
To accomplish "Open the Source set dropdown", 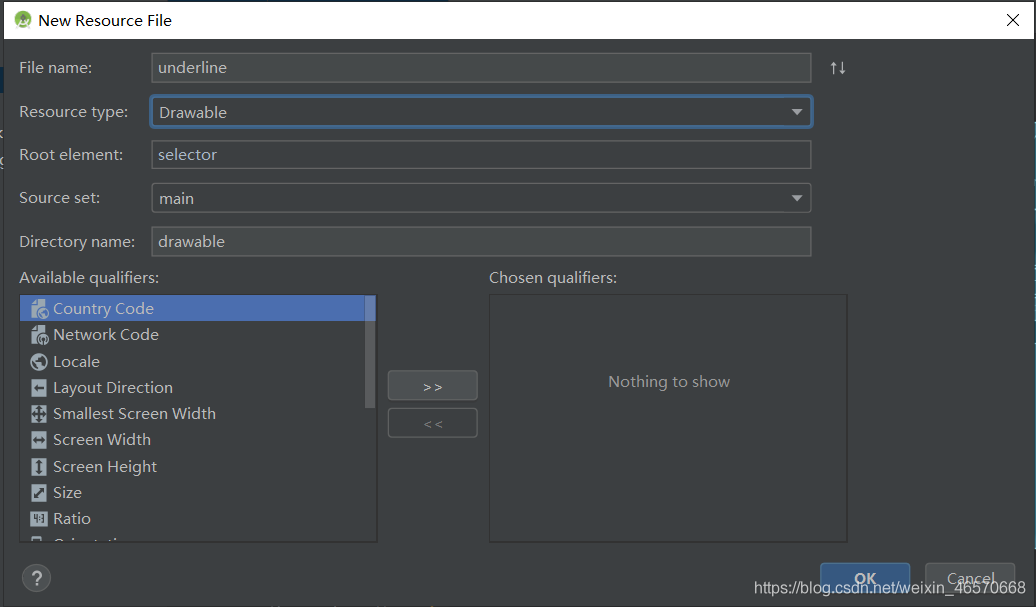I will coord(798,197).
